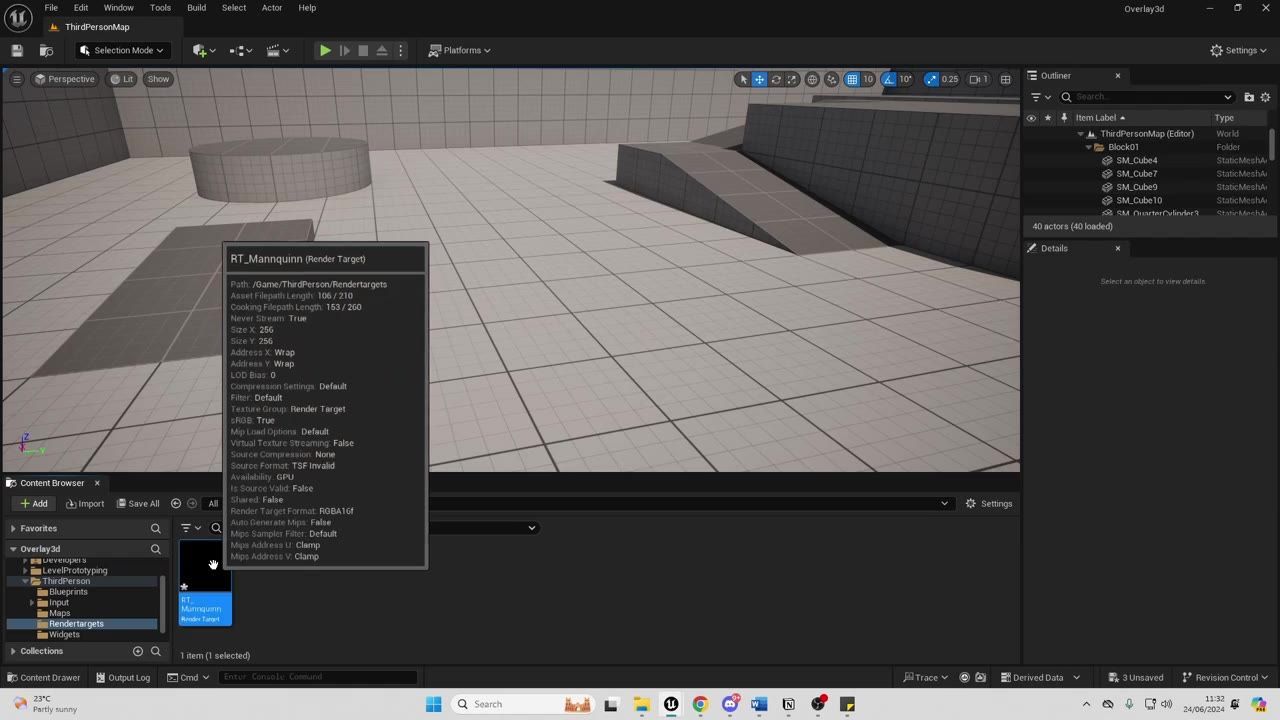Switch world/local coordinate space globe icon

[813, 79]
